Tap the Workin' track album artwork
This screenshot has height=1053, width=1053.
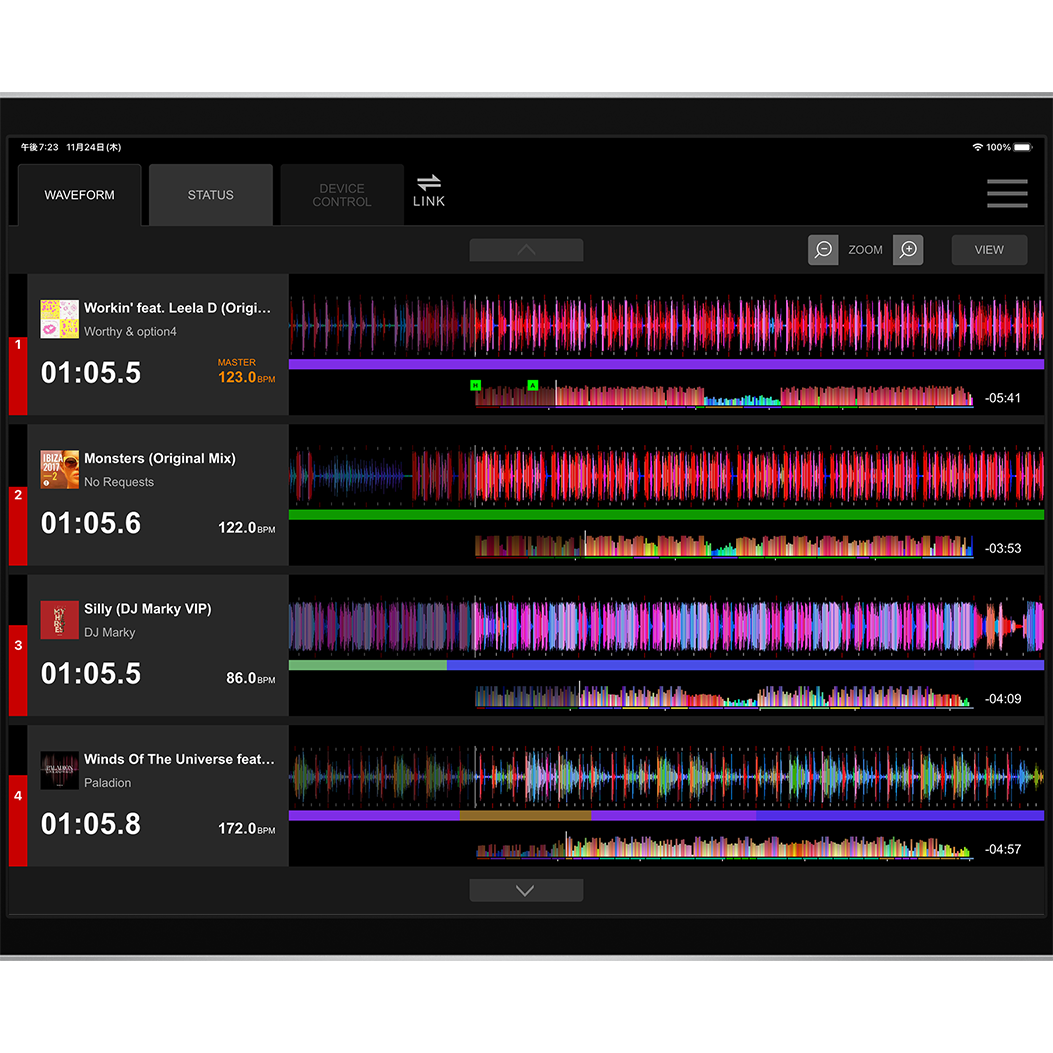pyautogui.click(x=60, y=319)
